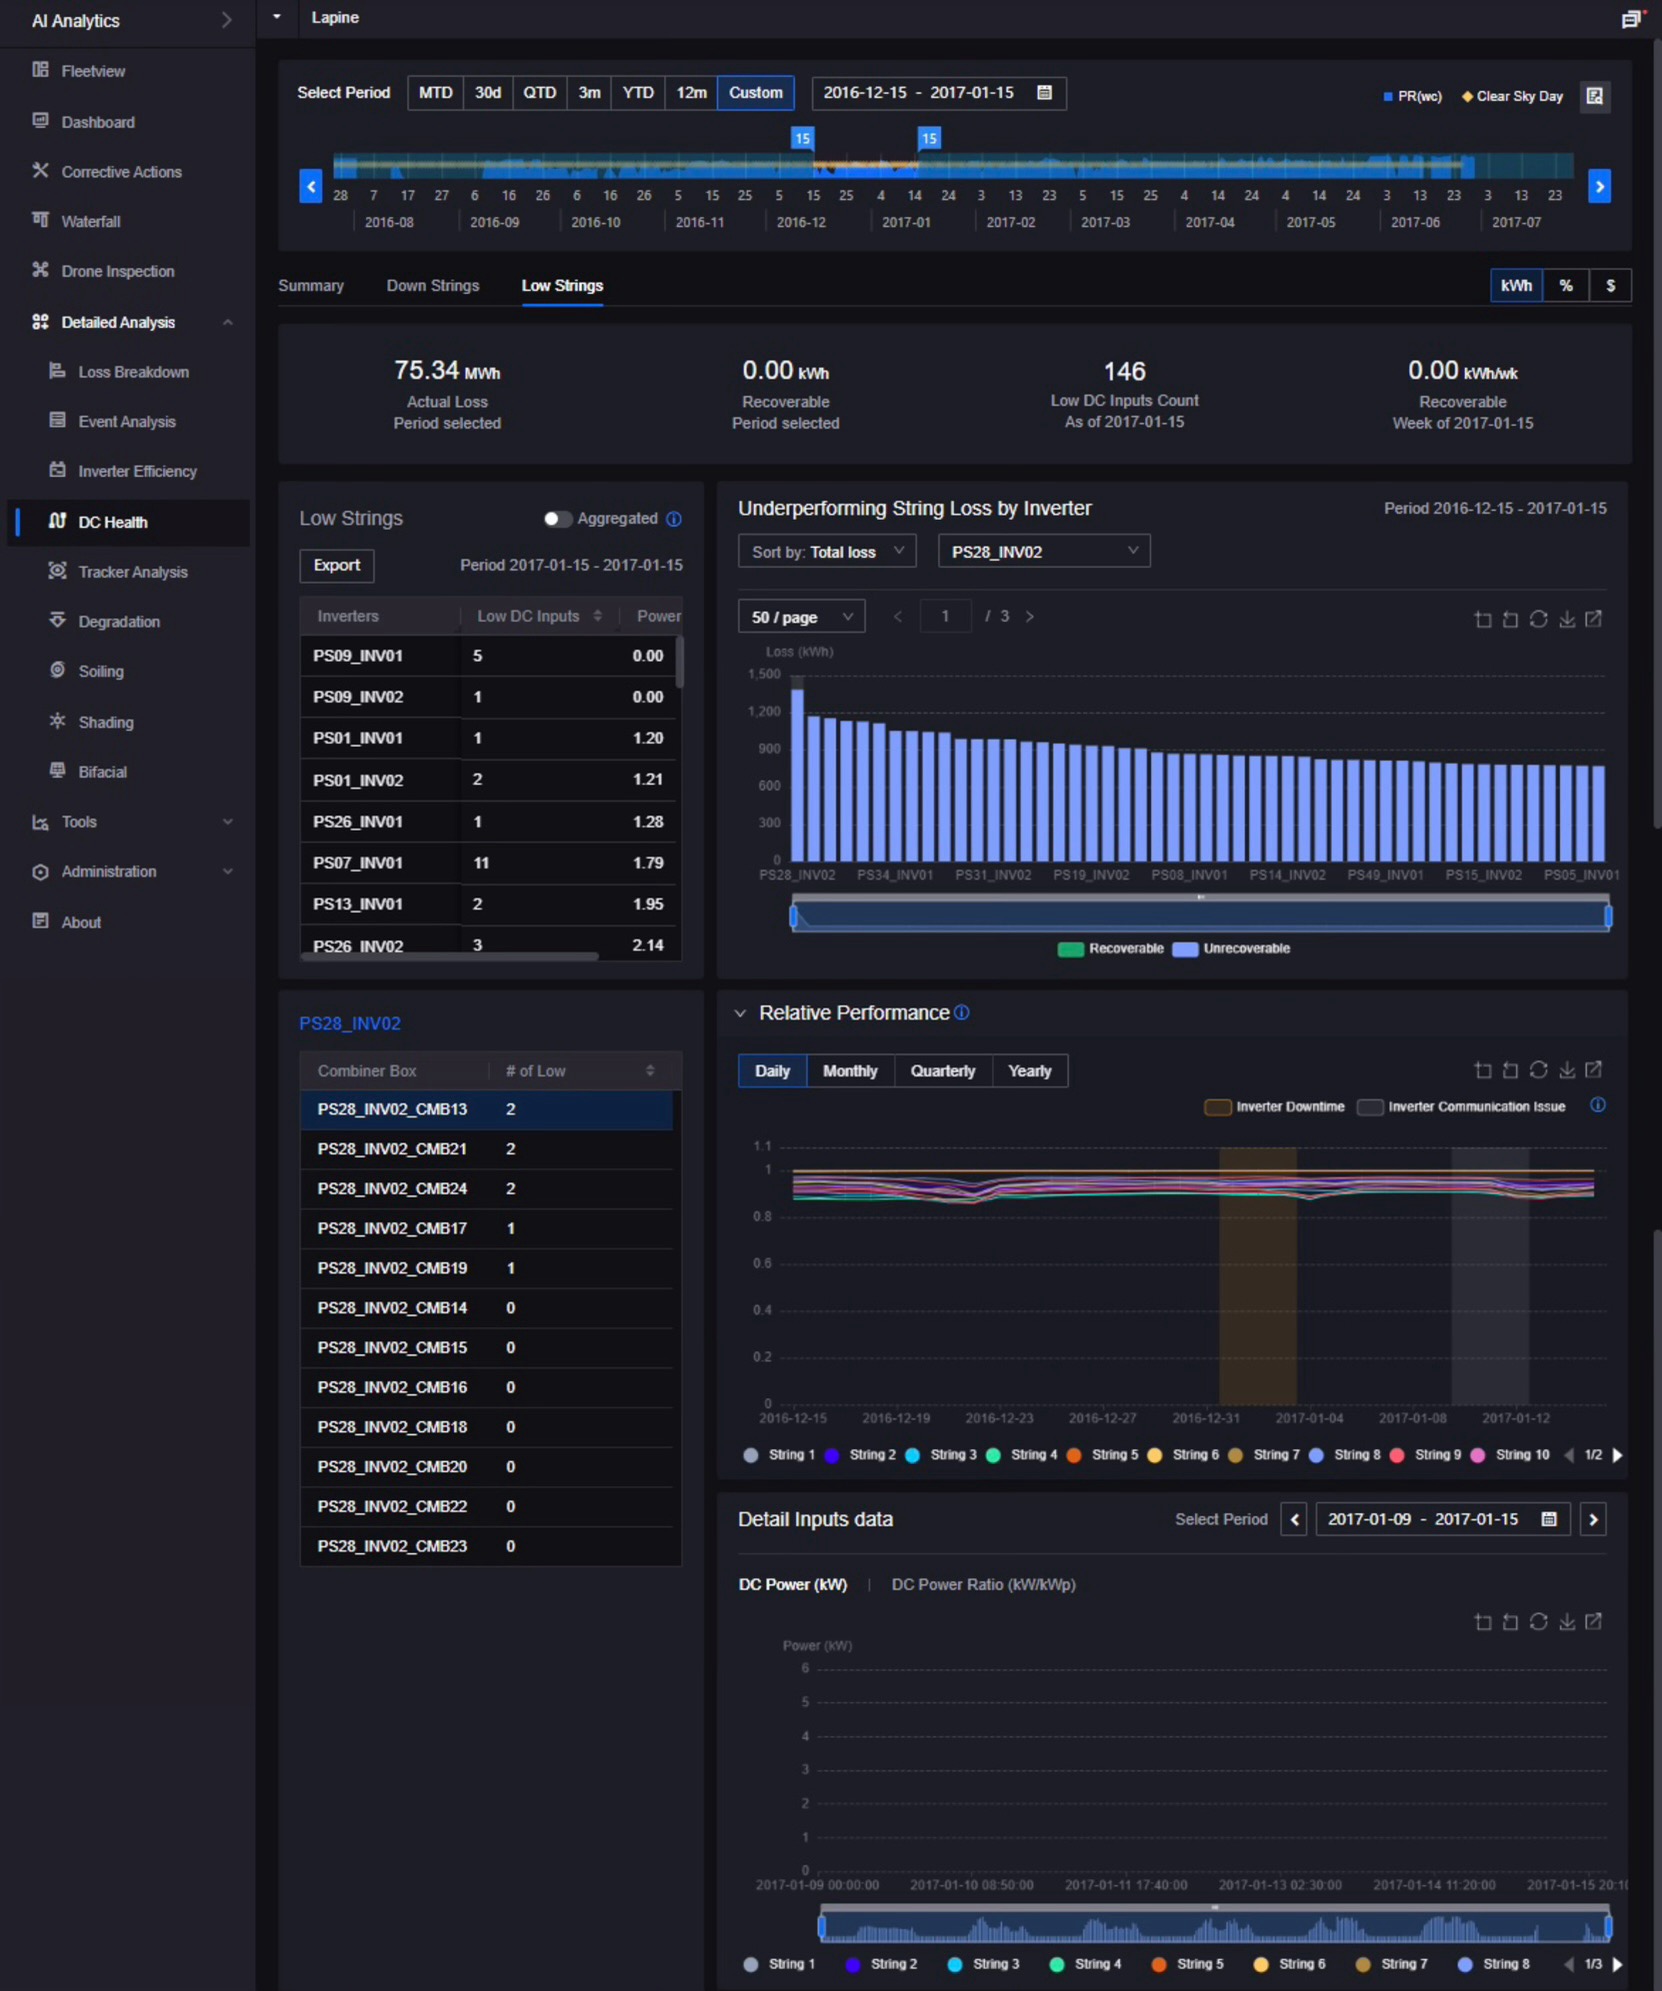This screenshot has height=1991, width=1662.
Task: Switch units to dollars ($)
Action: click(1610, 286)
